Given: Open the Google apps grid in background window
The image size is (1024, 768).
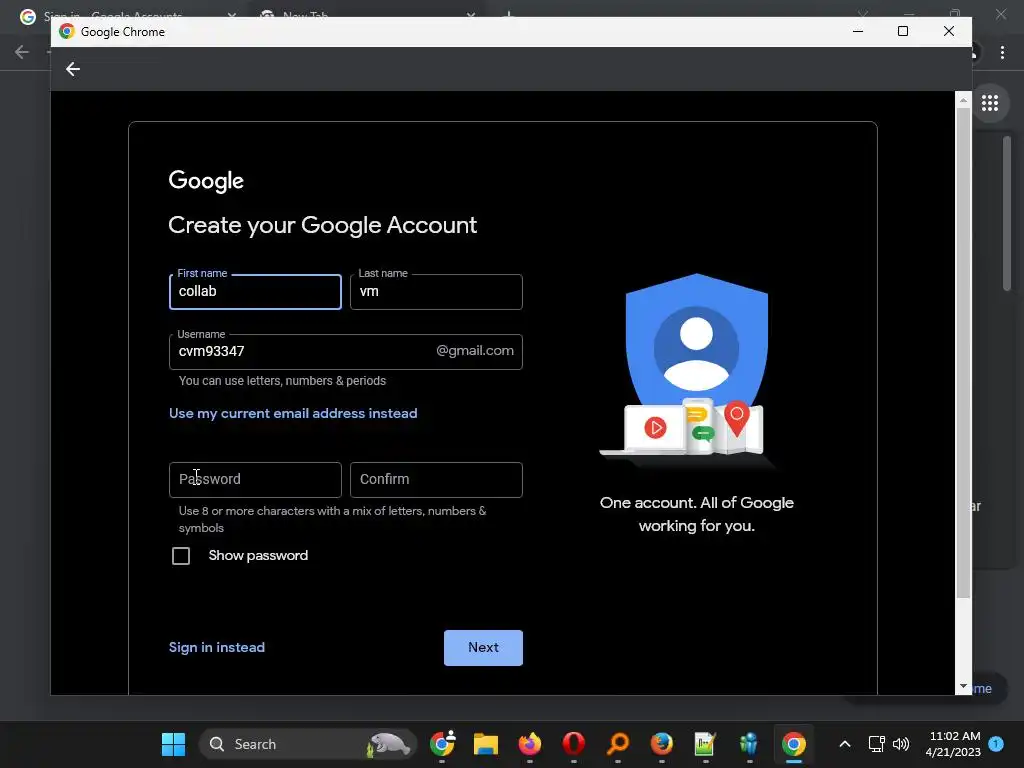Looking at the screenshot, I should tap(990, 103).
